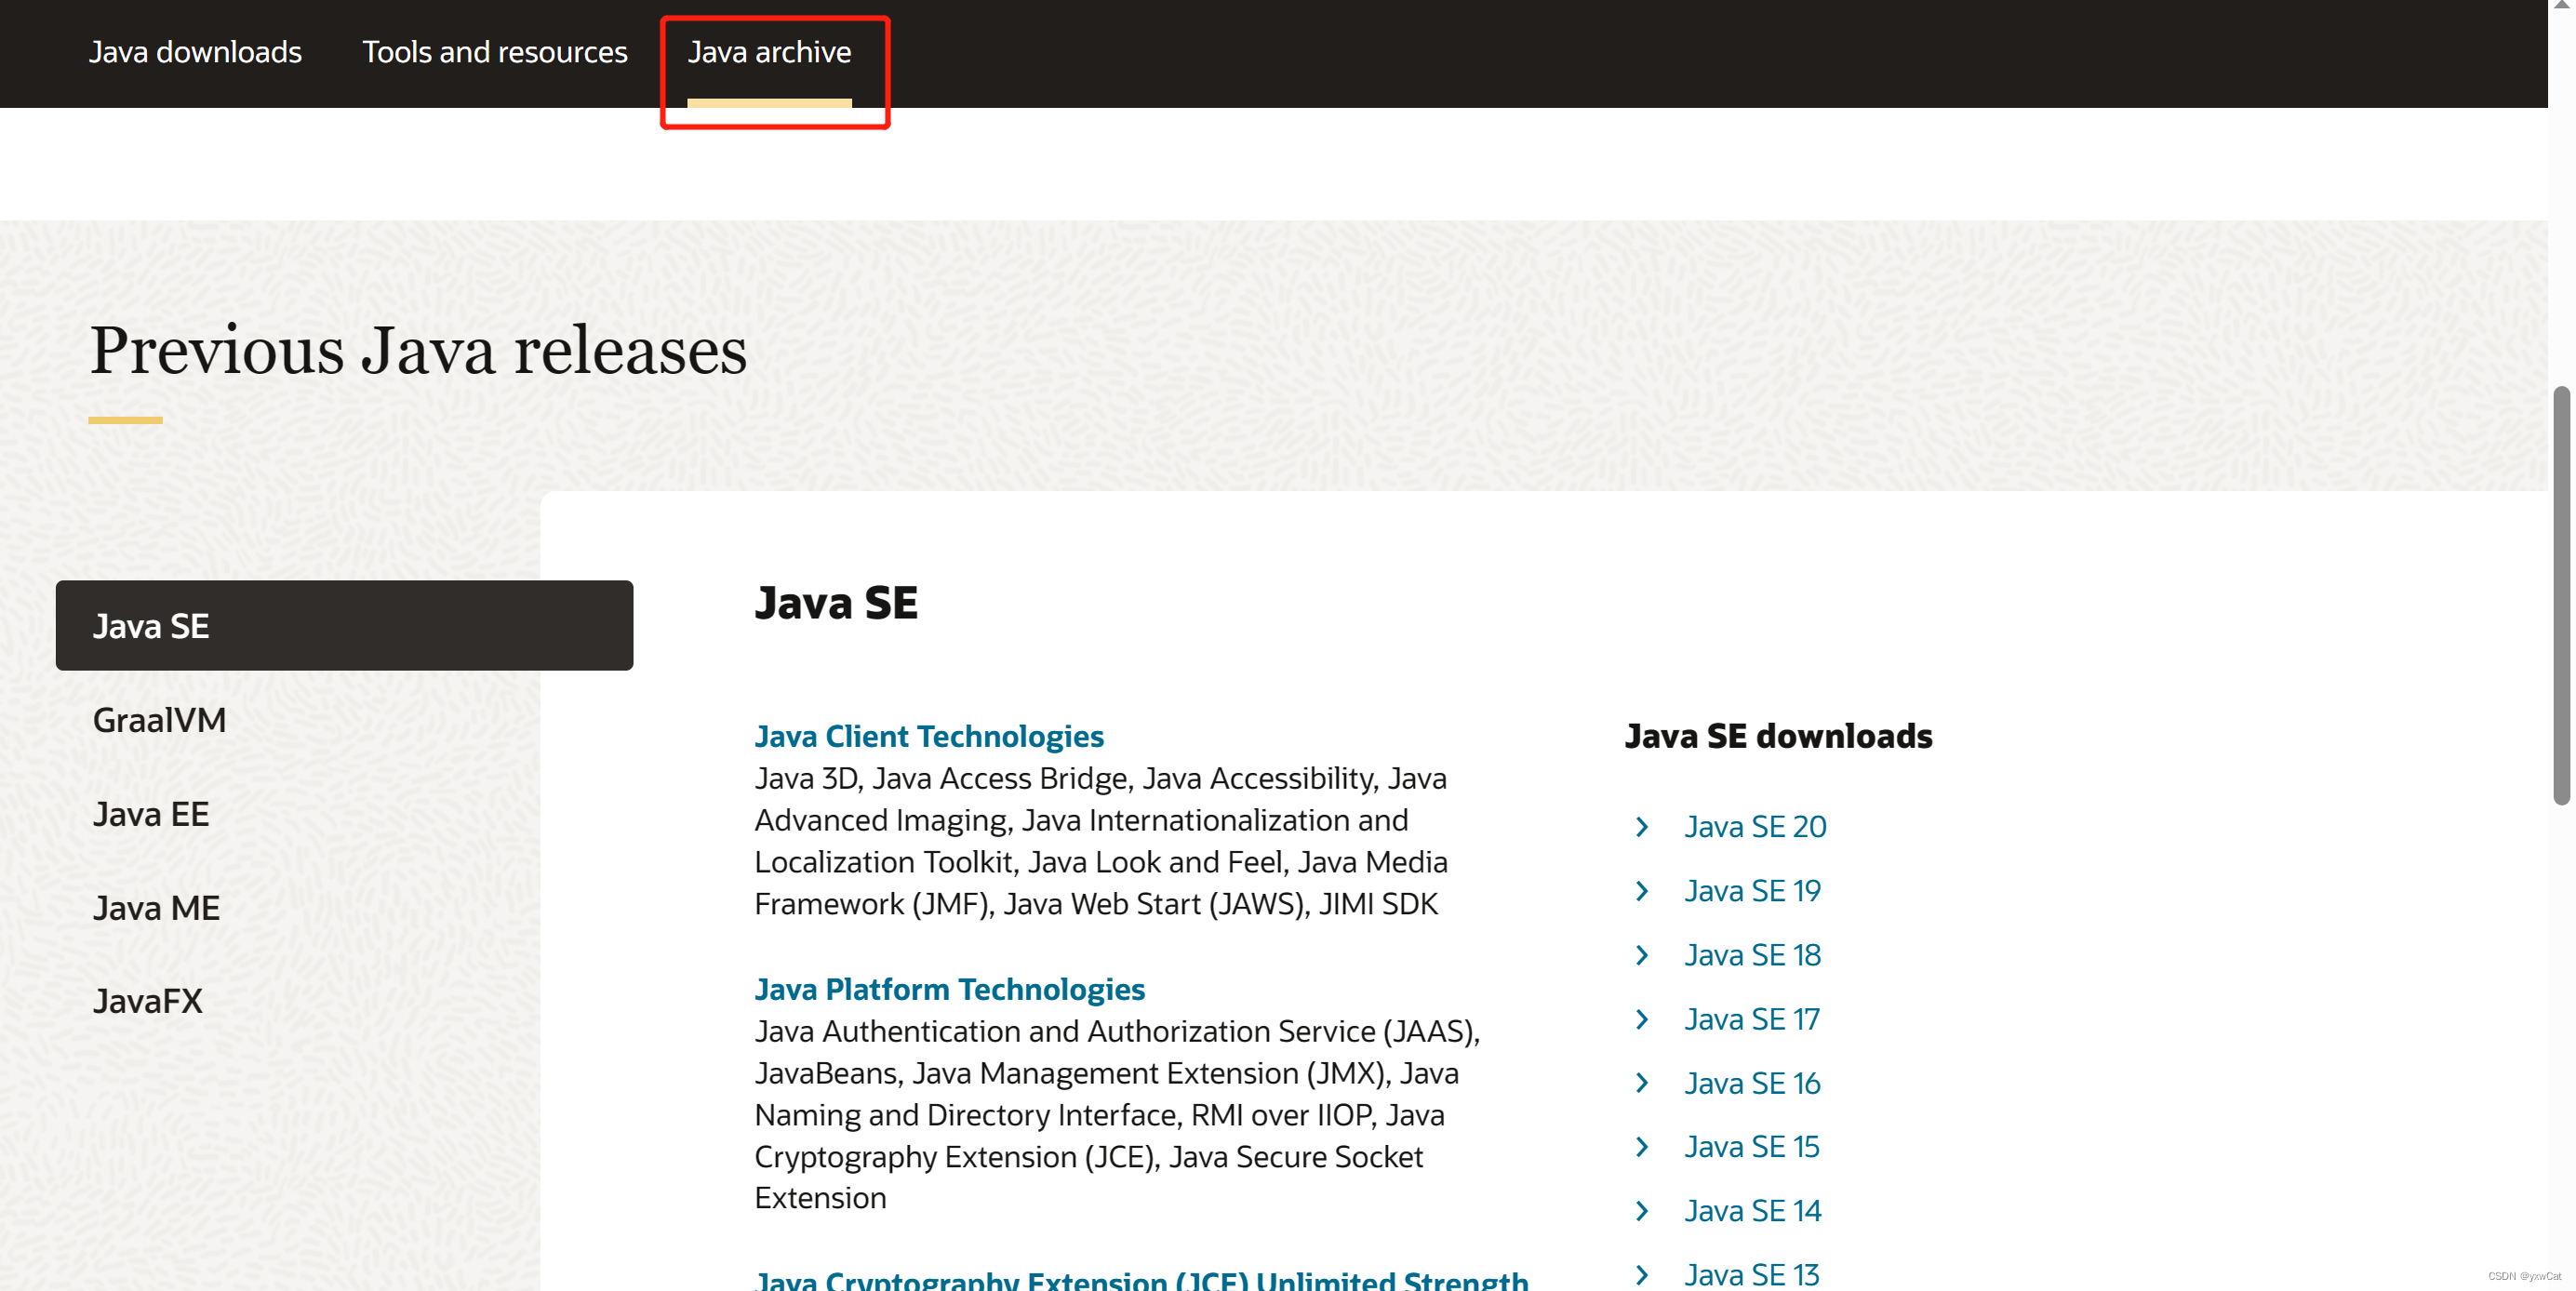This screenshot has width=2576, height=1291.
Task: Open the Java downloads tab
Action: [195, 52]
